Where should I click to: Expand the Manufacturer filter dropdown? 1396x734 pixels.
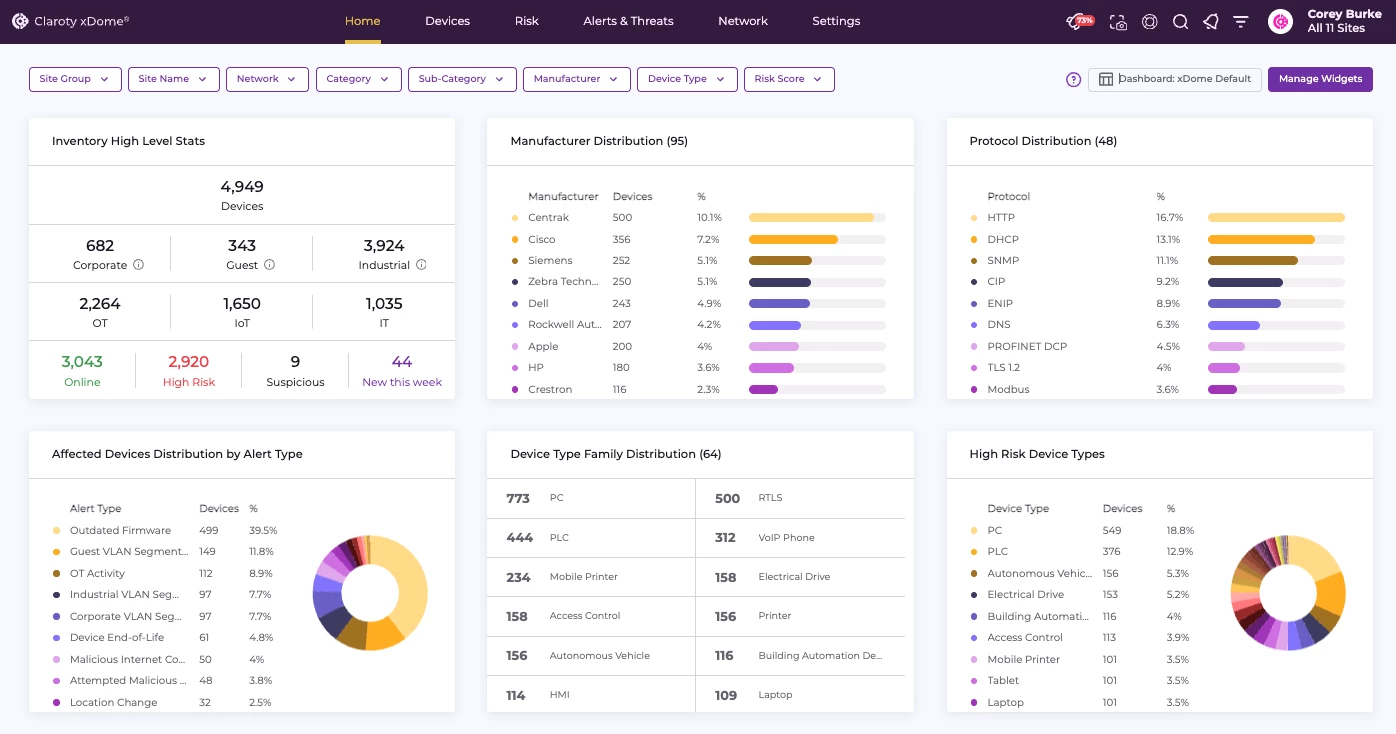point(576,79)
